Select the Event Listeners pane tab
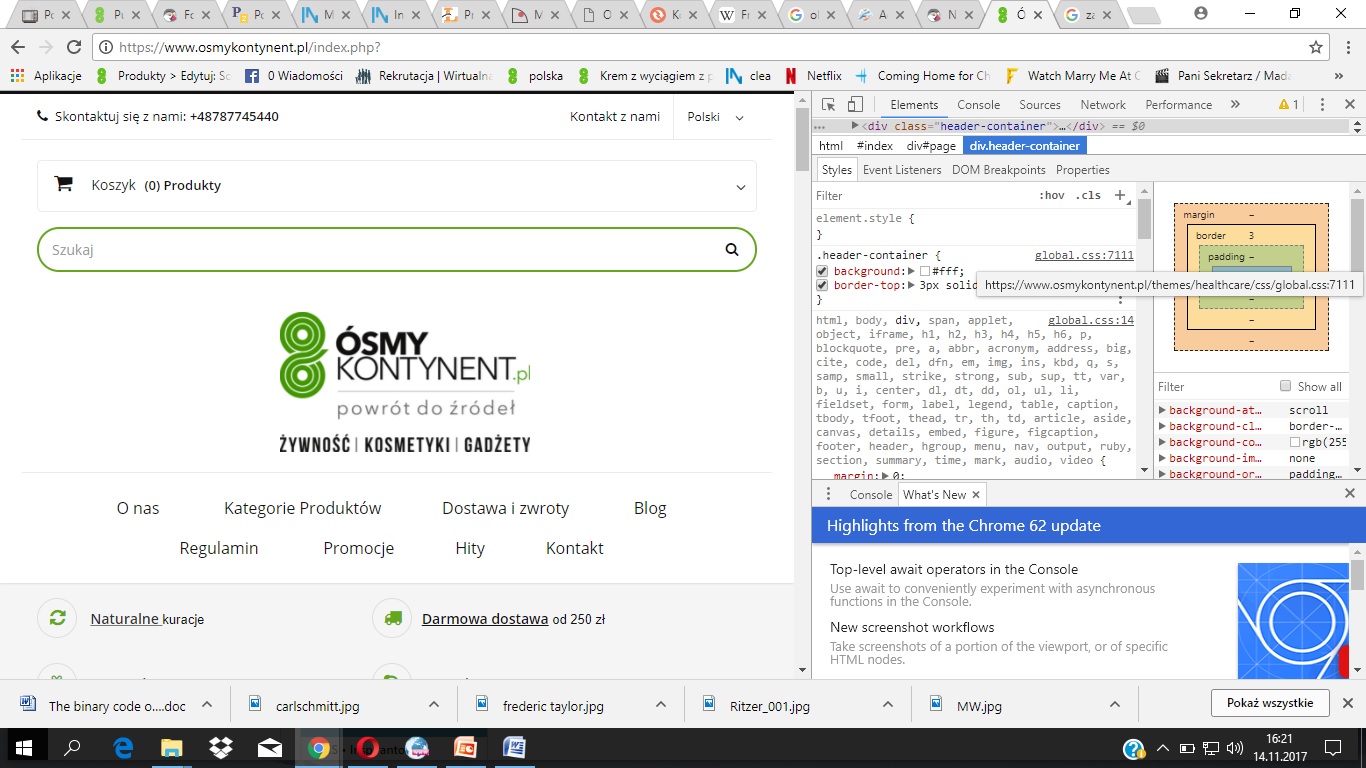The image size is (1366, 768). coord(902,170)
